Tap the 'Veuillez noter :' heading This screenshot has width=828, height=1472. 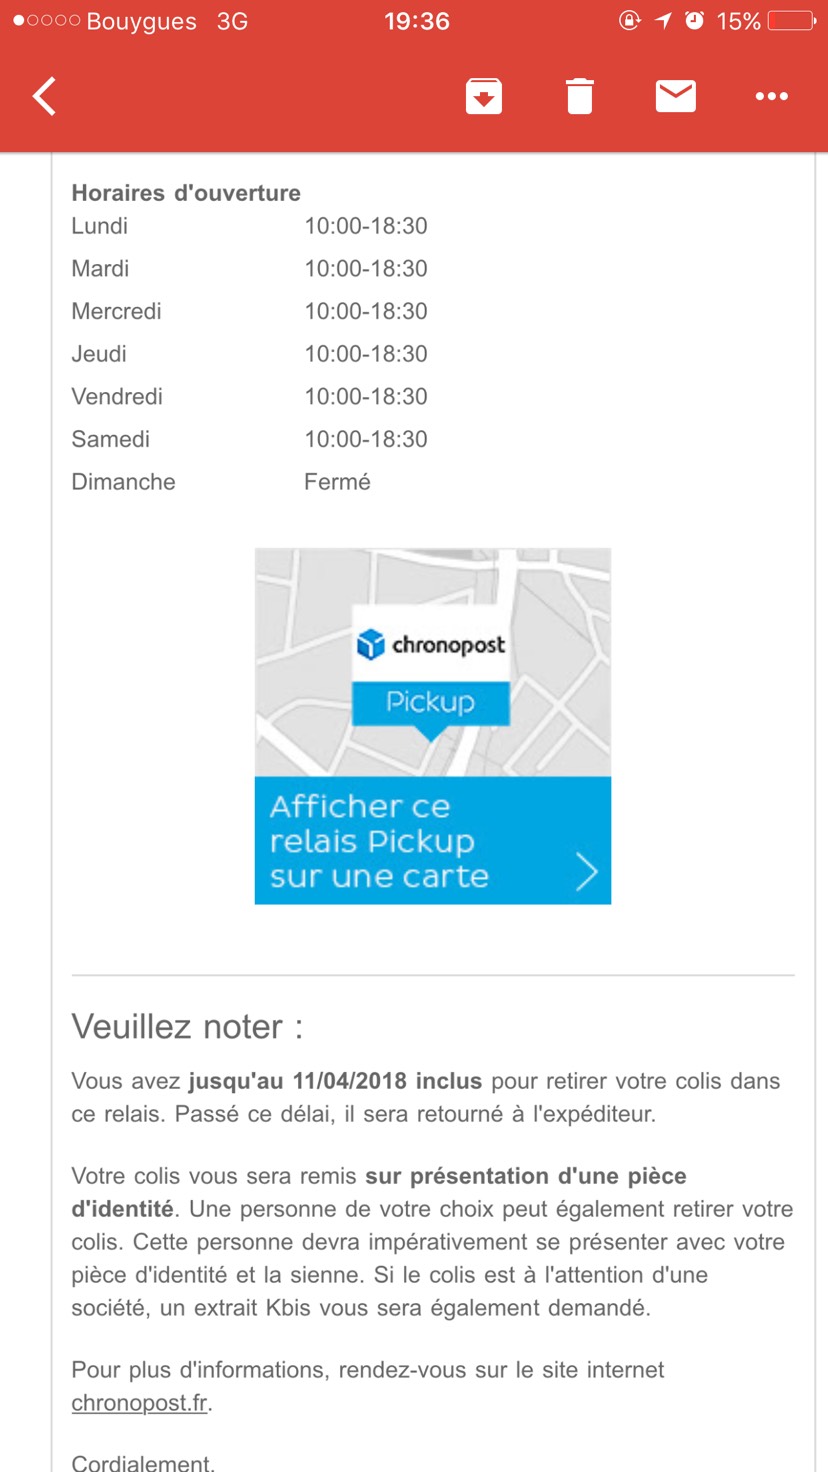tap(187, 1027)
